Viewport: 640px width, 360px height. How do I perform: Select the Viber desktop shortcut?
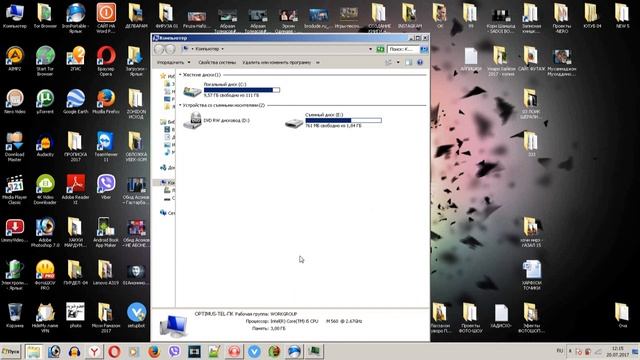106,188
